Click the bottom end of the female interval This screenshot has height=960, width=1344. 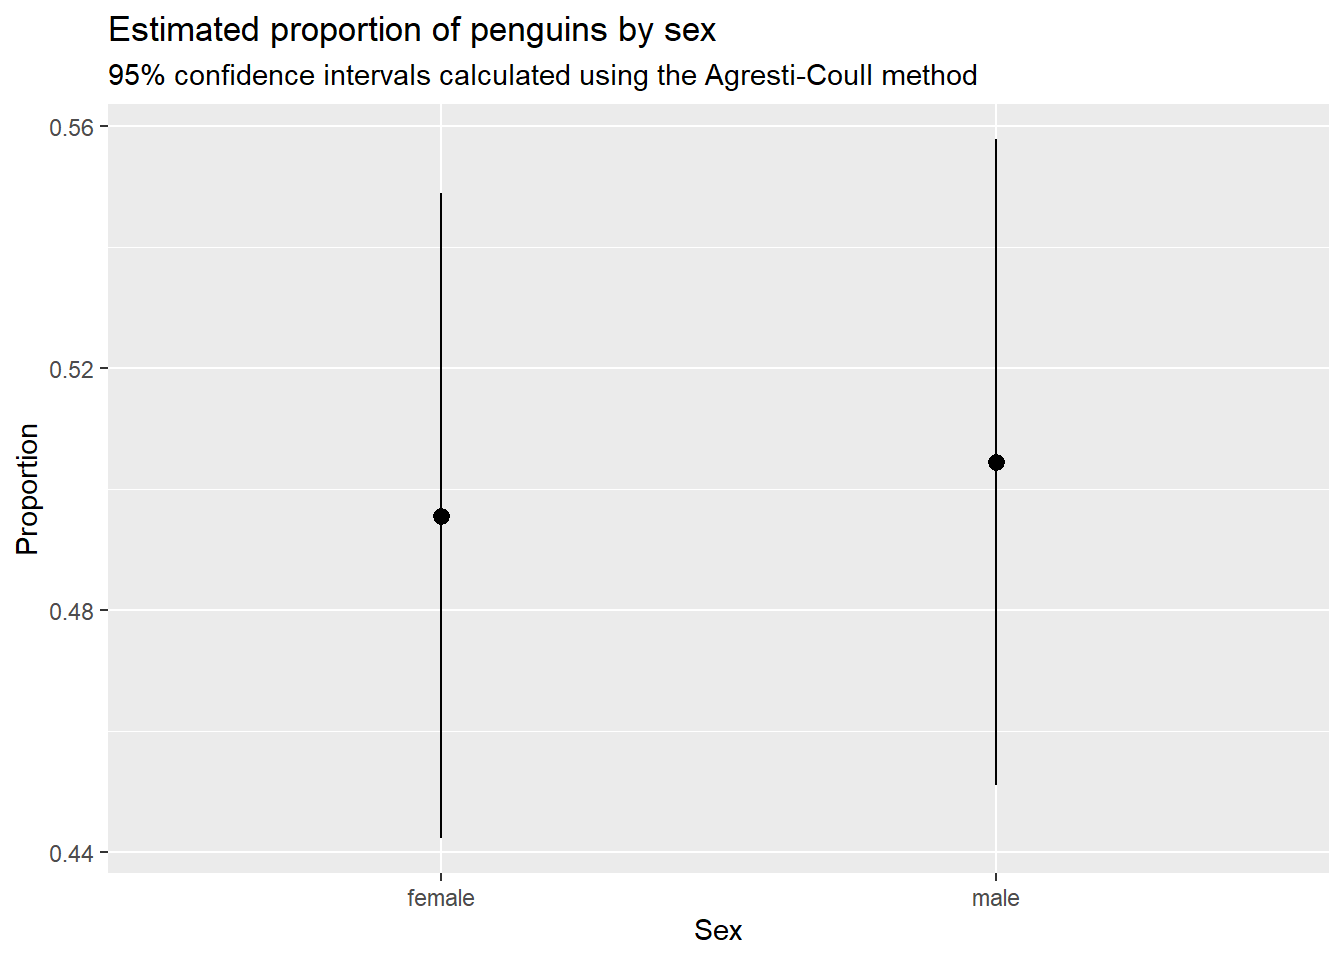(441, 836)
